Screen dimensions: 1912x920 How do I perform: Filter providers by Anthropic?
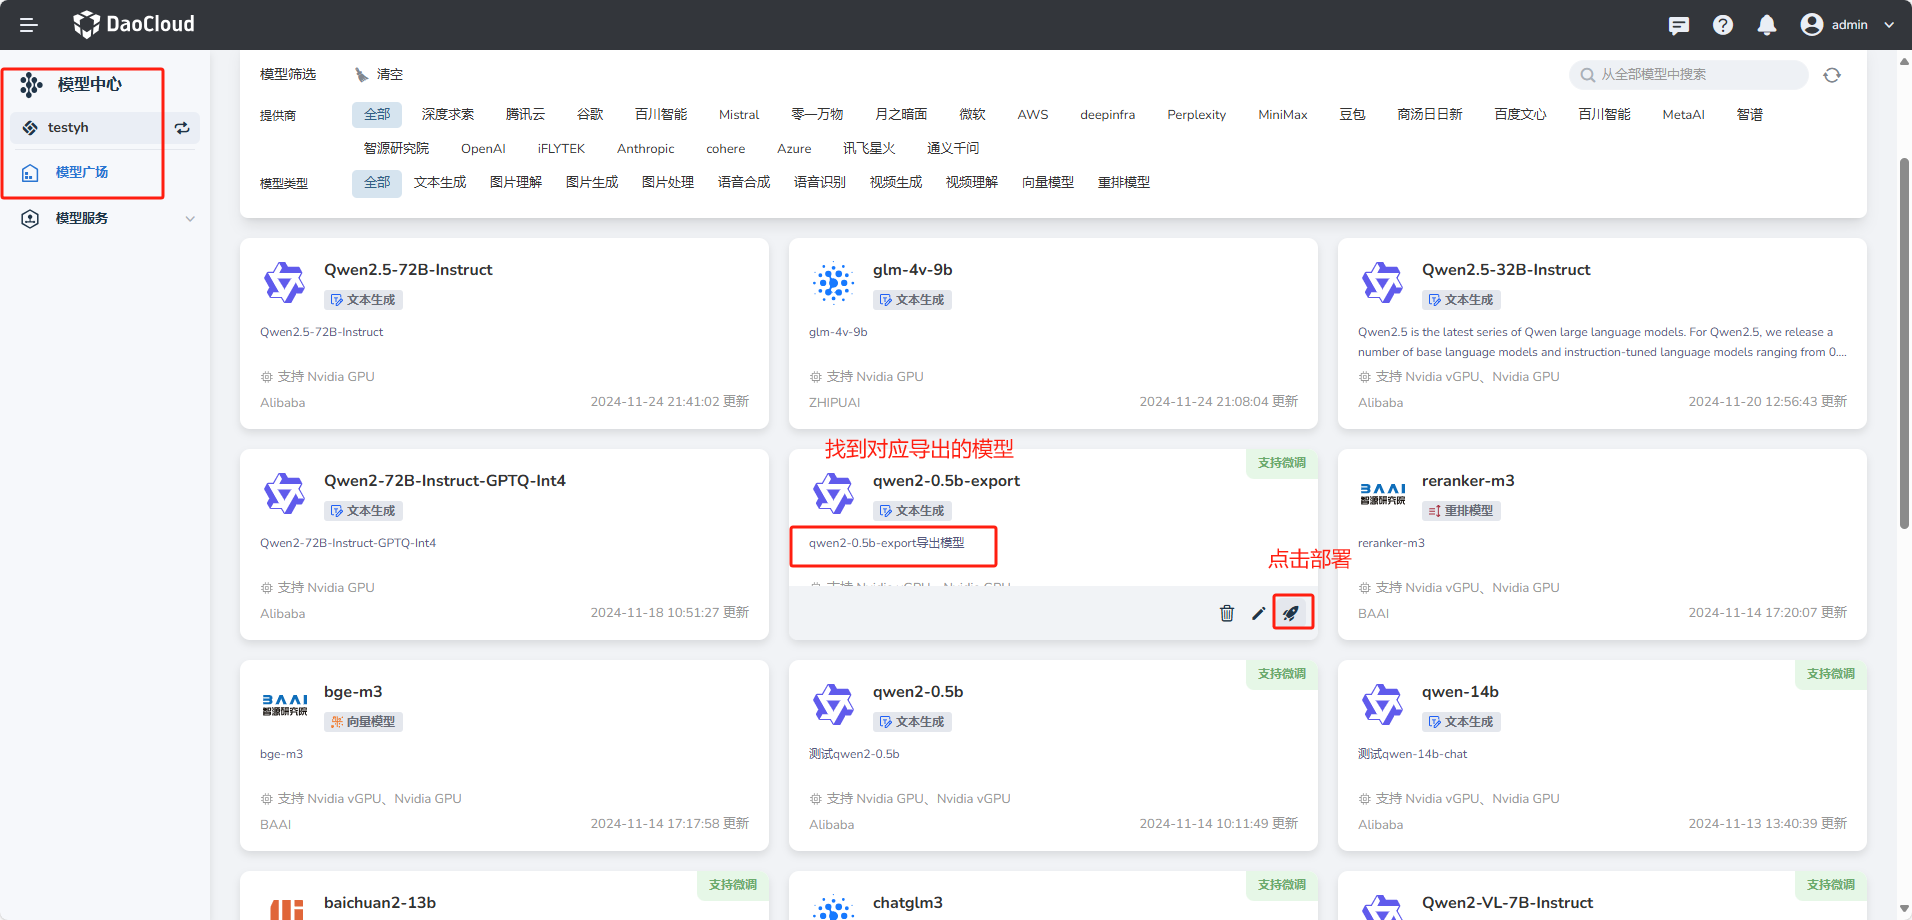click(x=646, y=149)
